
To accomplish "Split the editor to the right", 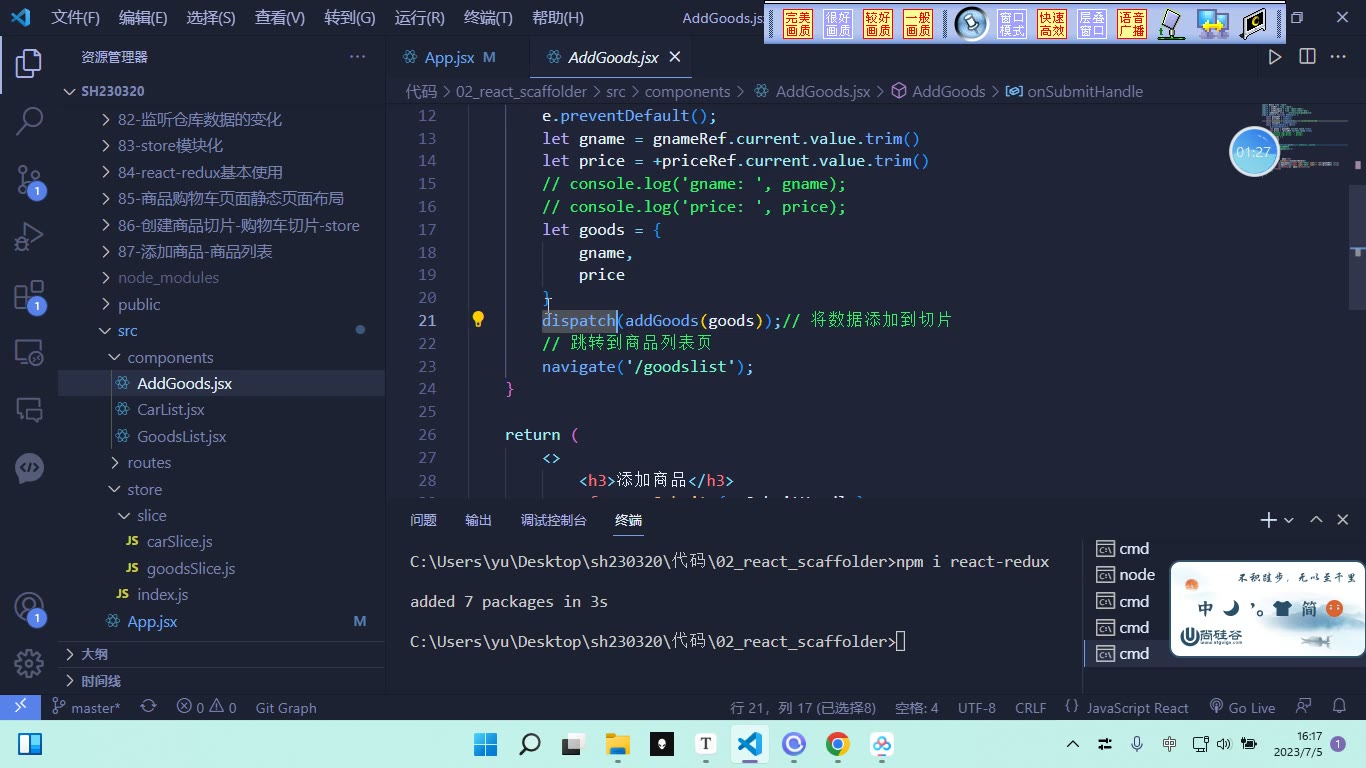I will pyautogui.click(x=1307, y=57).
